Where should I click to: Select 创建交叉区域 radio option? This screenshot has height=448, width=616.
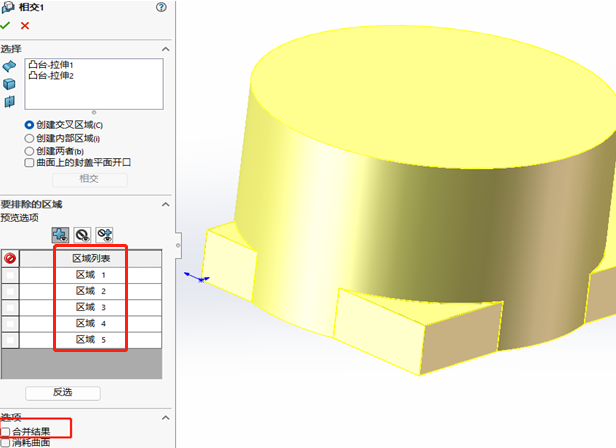[x=29, y=125]
